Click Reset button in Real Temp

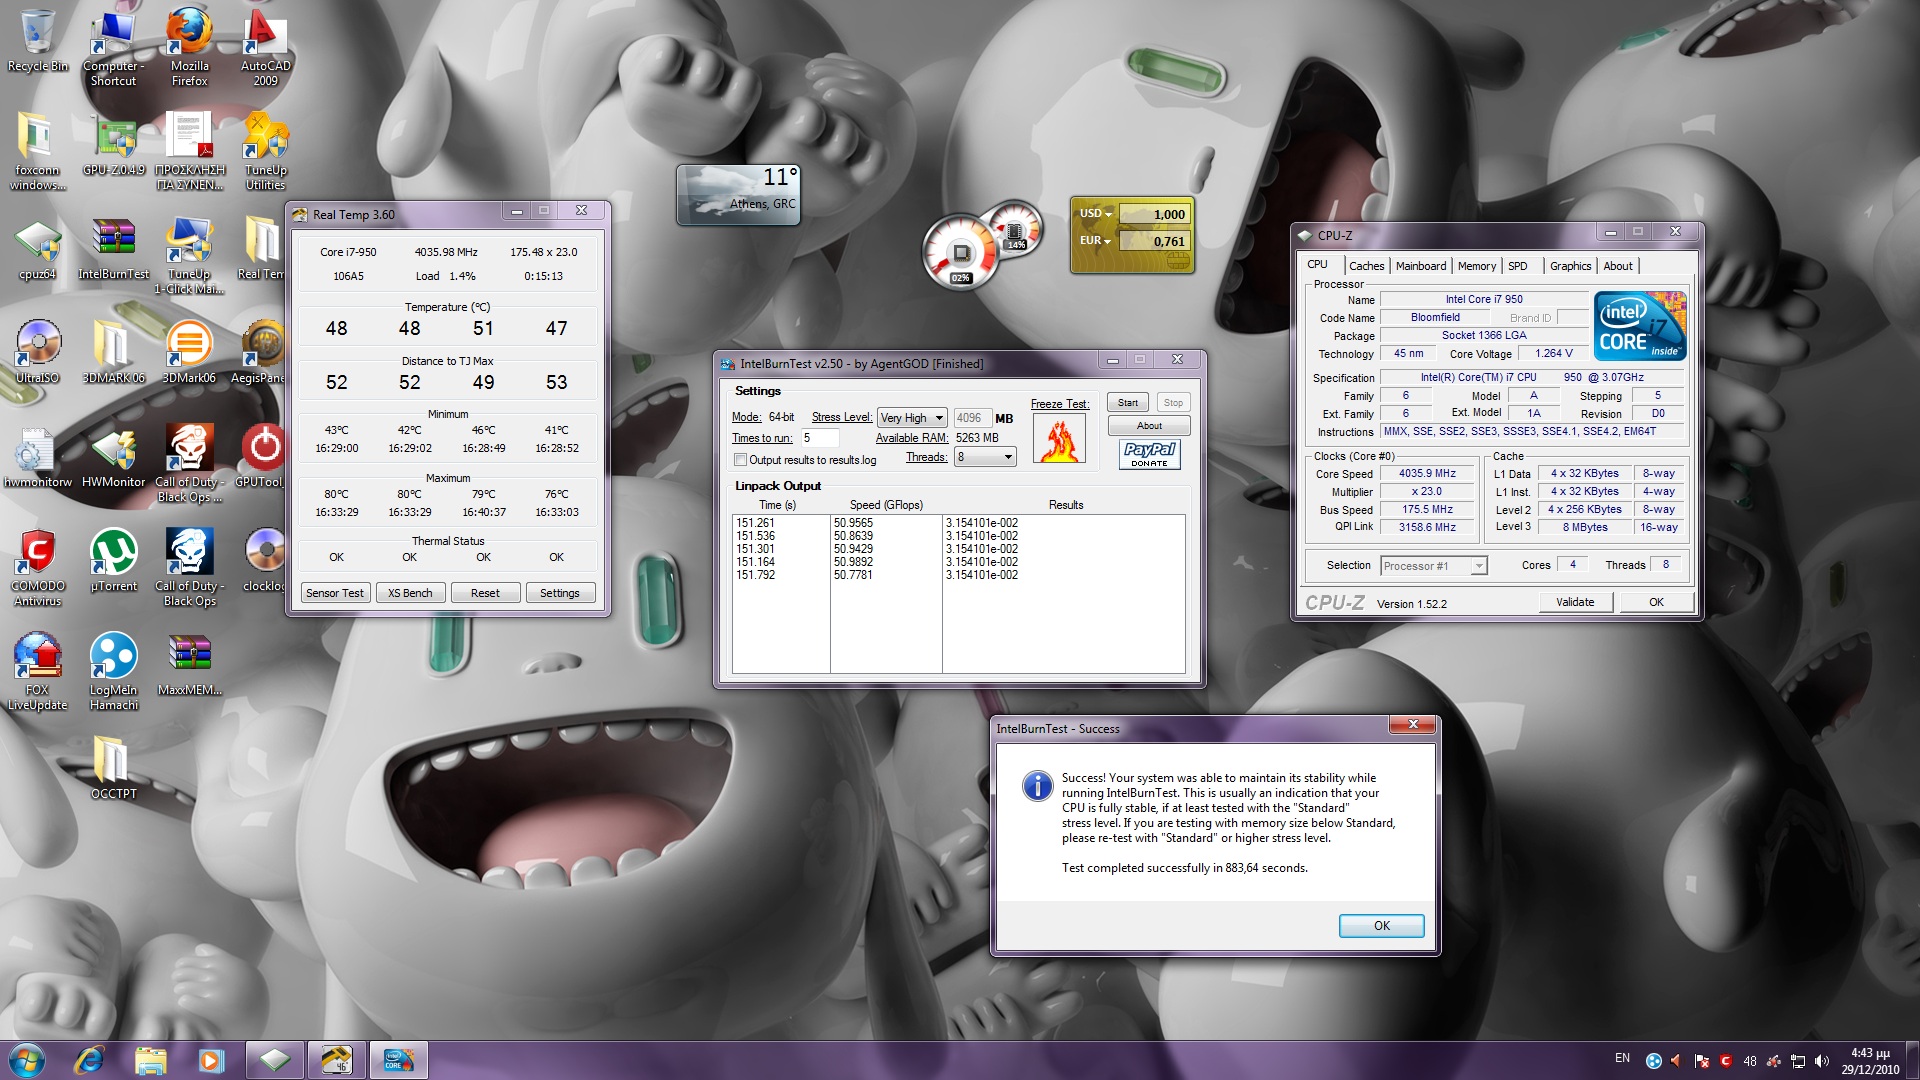click(485, 593)
